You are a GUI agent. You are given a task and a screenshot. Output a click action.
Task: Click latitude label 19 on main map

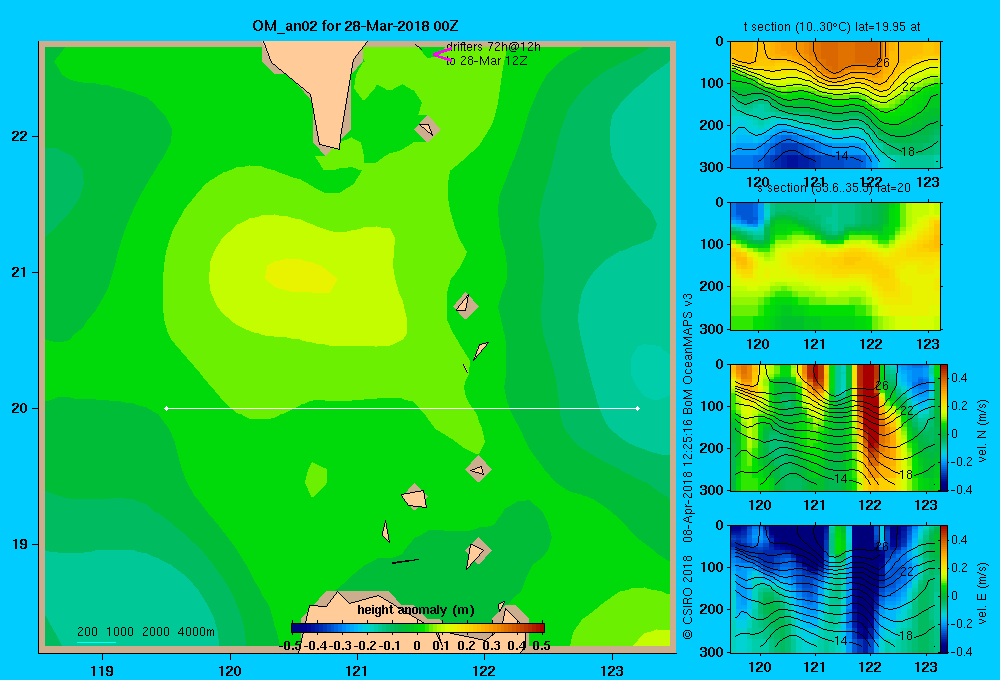(x=20, y=544)
